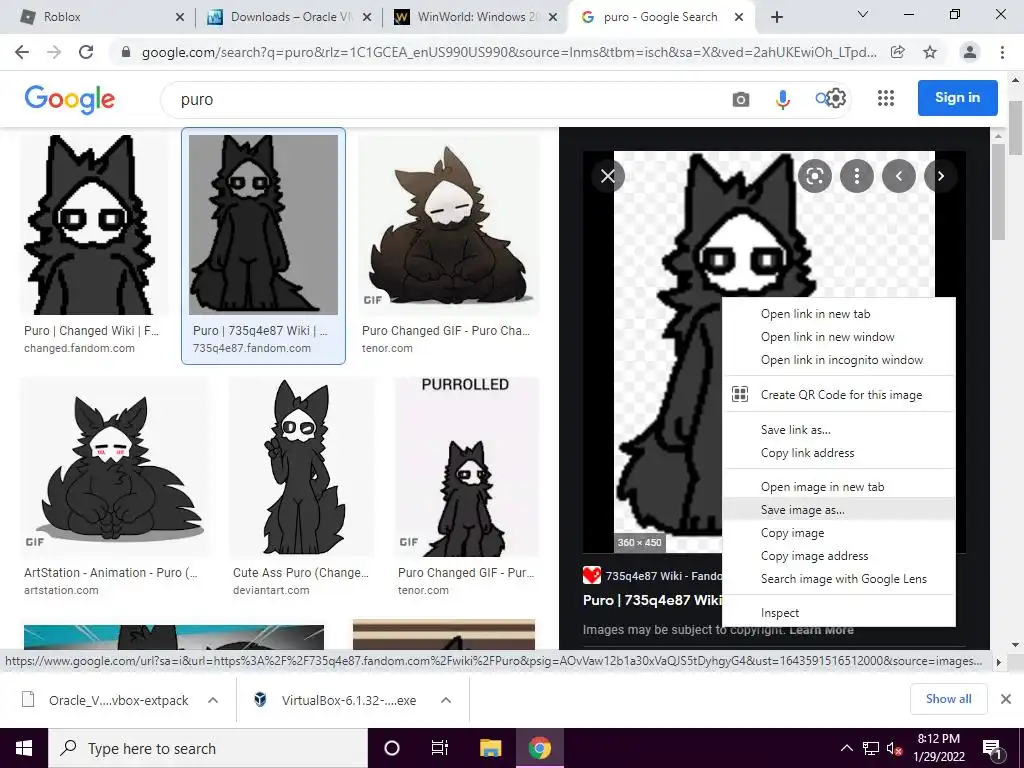
Task: Expand options for the VirtualBox exe download
Action: (446, 700)
